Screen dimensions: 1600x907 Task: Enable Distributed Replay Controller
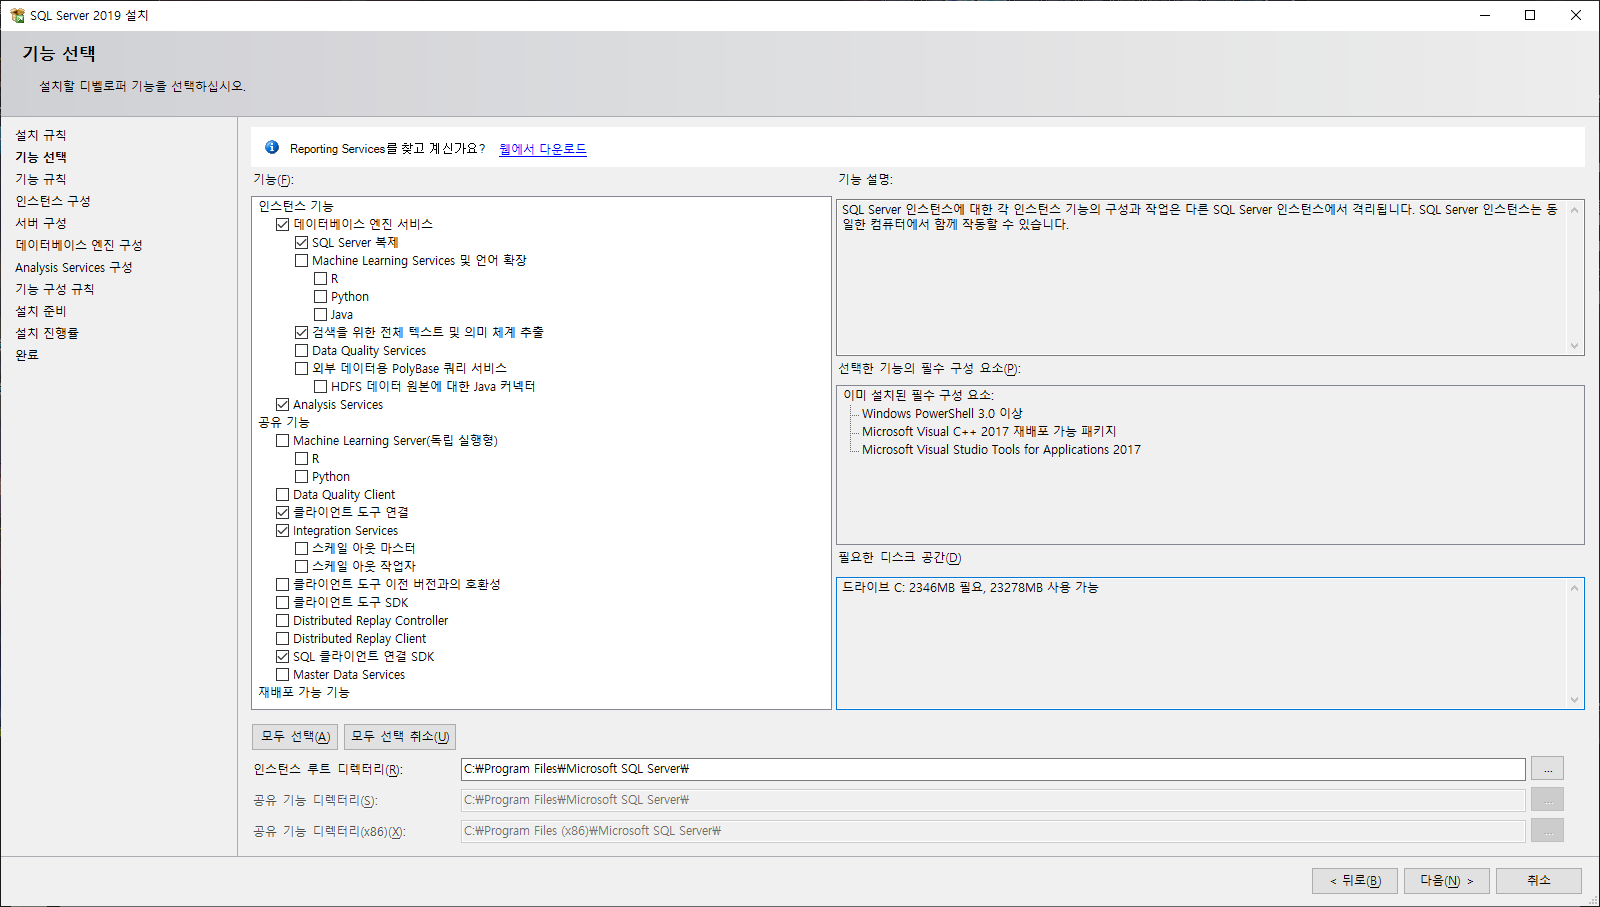coord(282,620)
